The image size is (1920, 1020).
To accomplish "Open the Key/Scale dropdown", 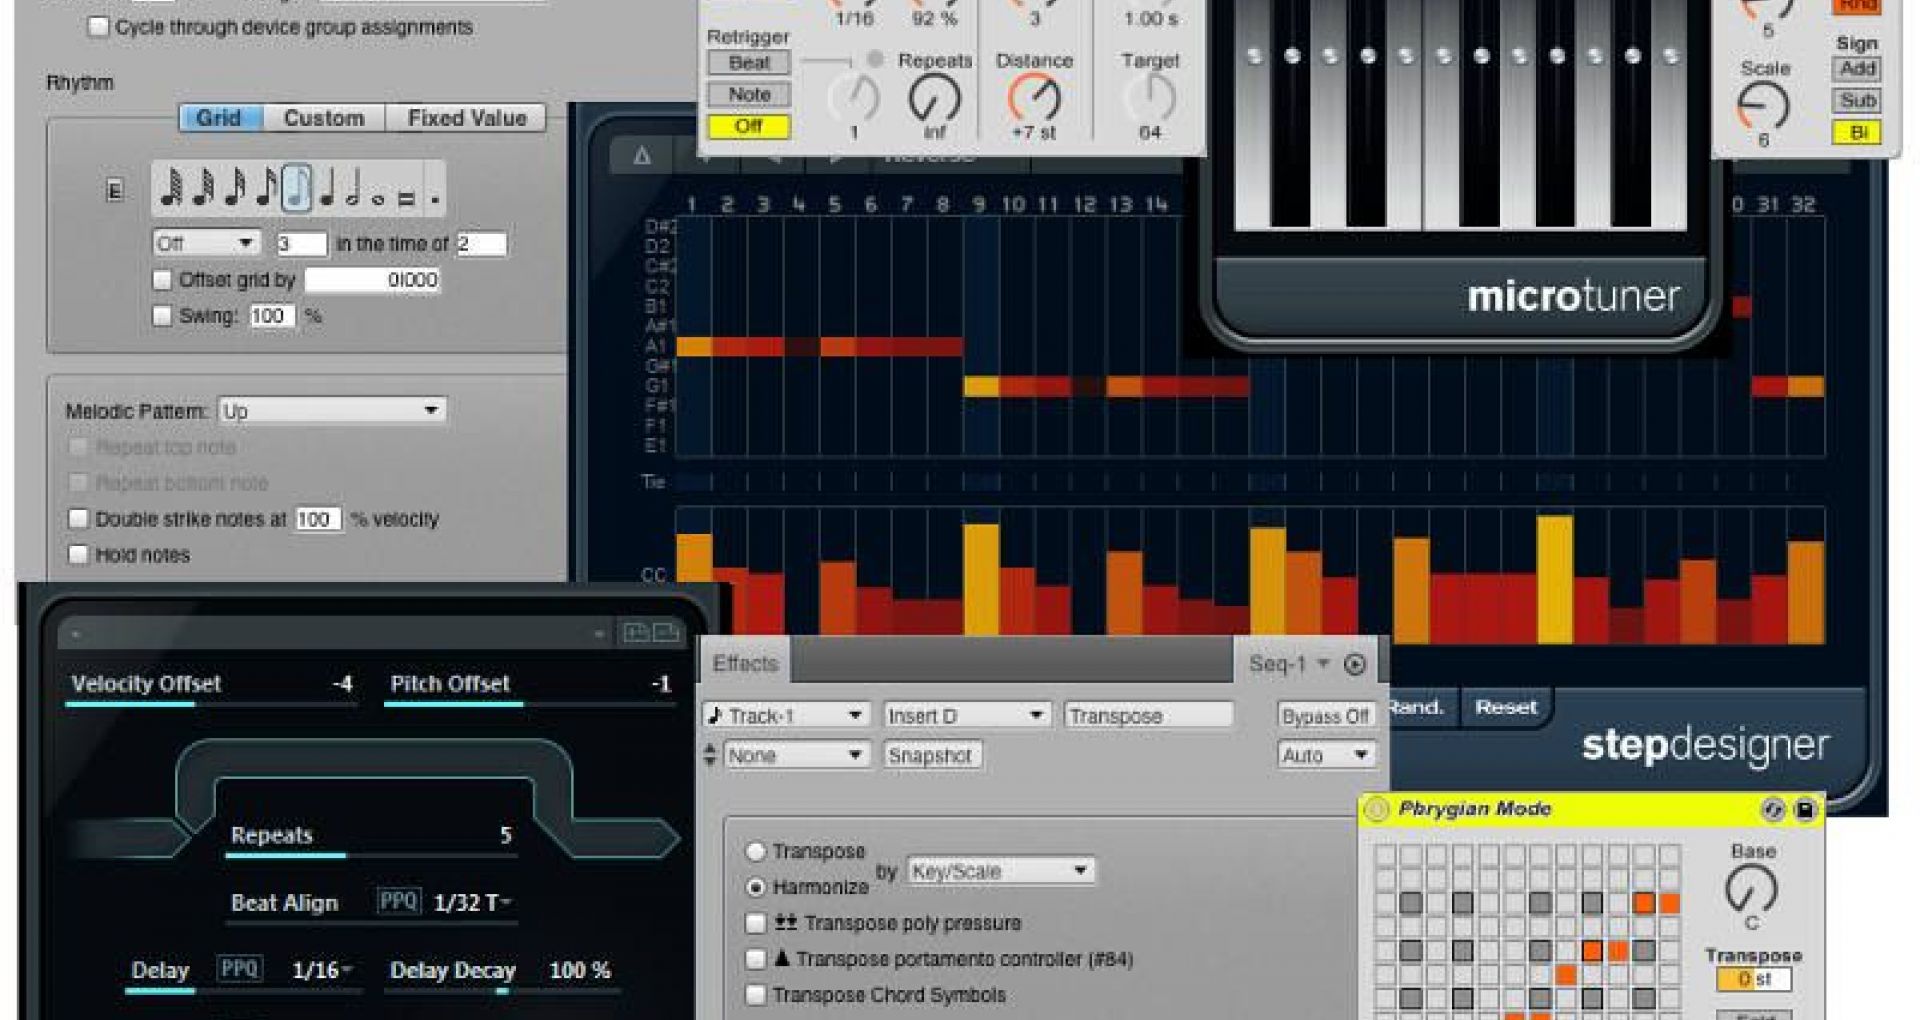I will point(1000,870).
